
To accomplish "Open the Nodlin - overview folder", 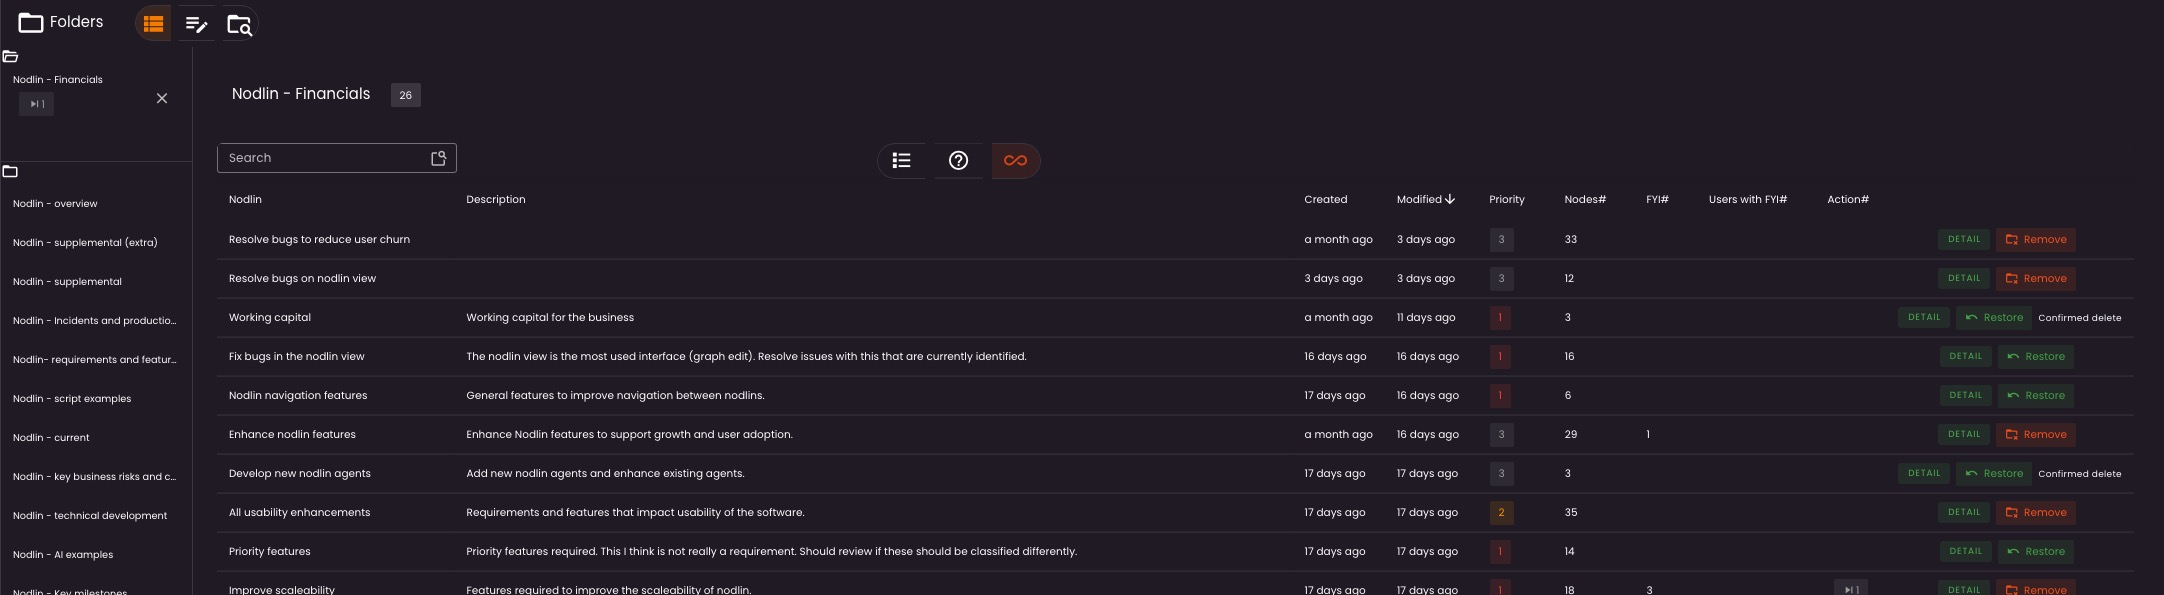I will click(55, 204).
